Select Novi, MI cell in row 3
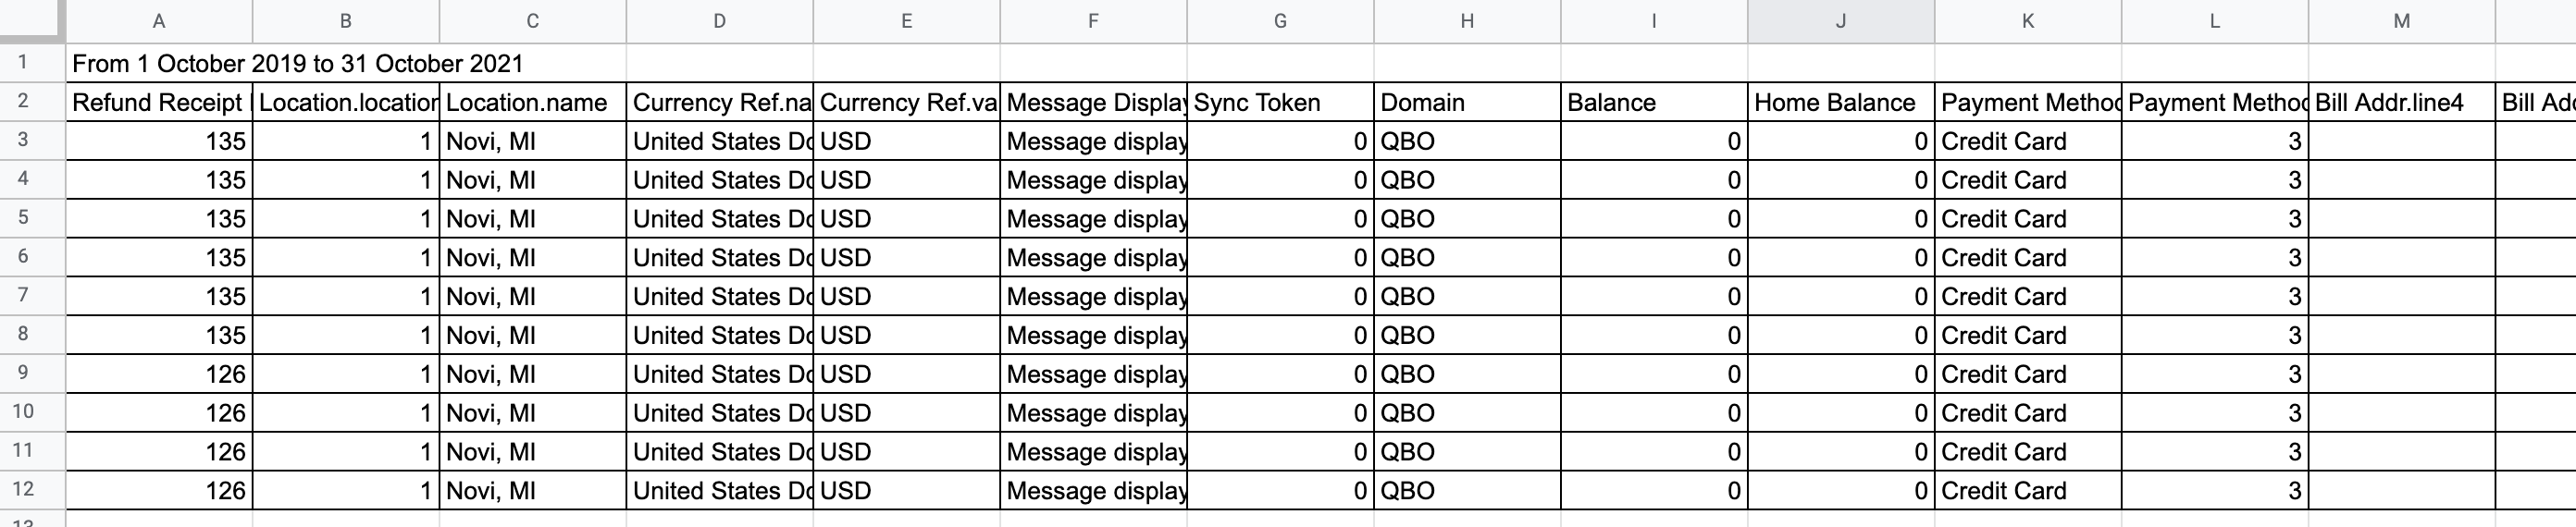 [533, 141]
